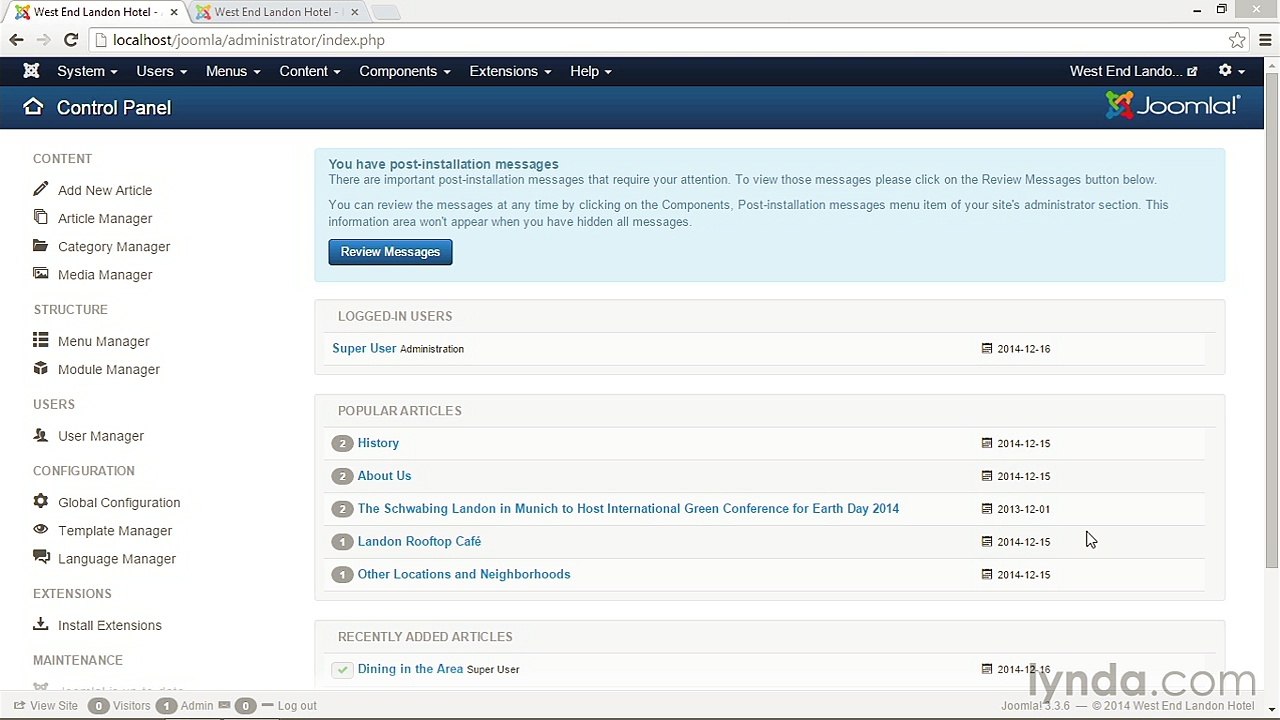Click the calendar icon in History row
1280x720 pixels.
click(x=987, y=443)
